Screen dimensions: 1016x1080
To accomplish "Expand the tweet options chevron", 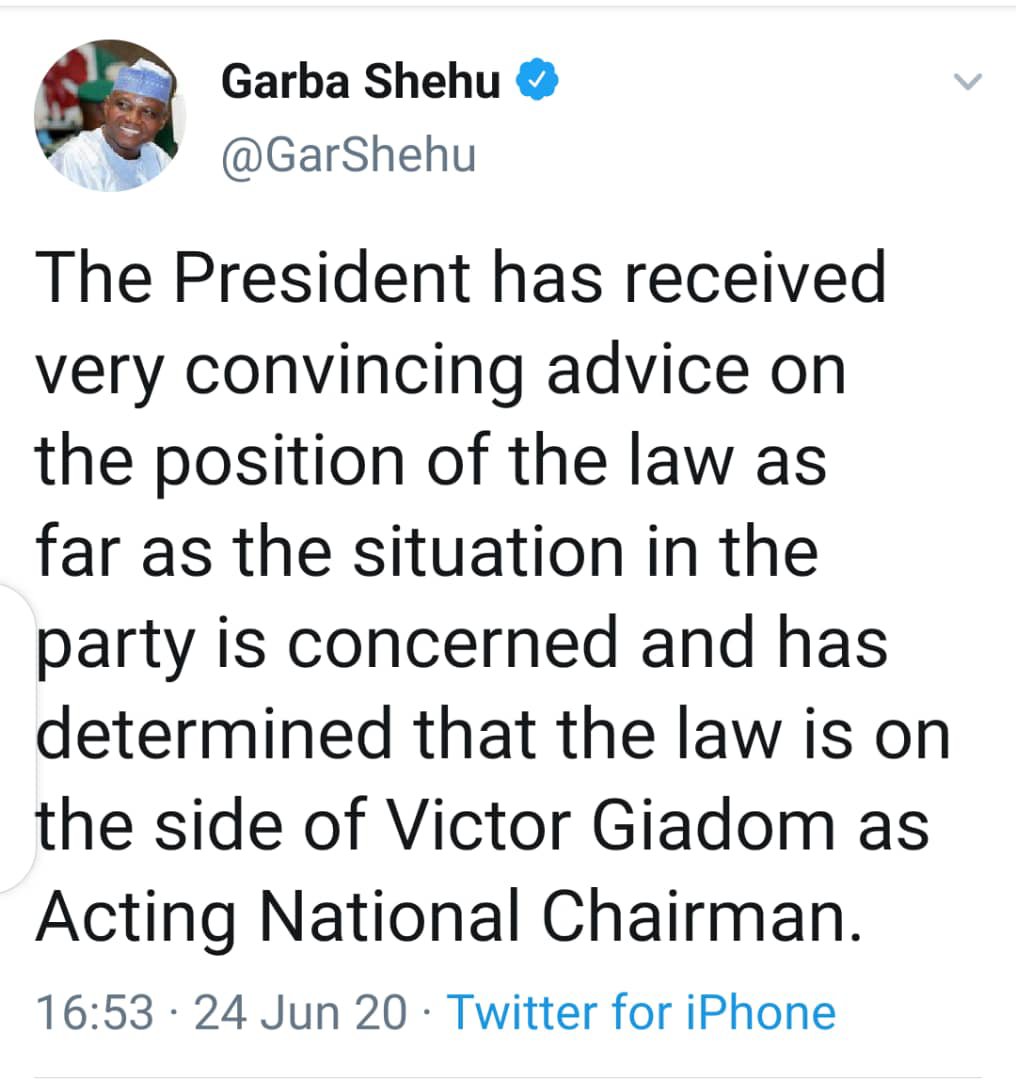I will pyautogui.click(x=969, y=82).
